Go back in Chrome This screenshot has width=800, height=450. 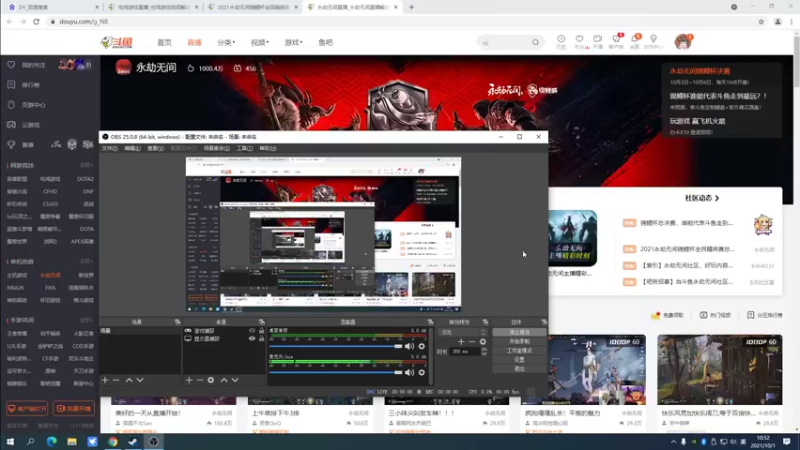pos(10,21)
